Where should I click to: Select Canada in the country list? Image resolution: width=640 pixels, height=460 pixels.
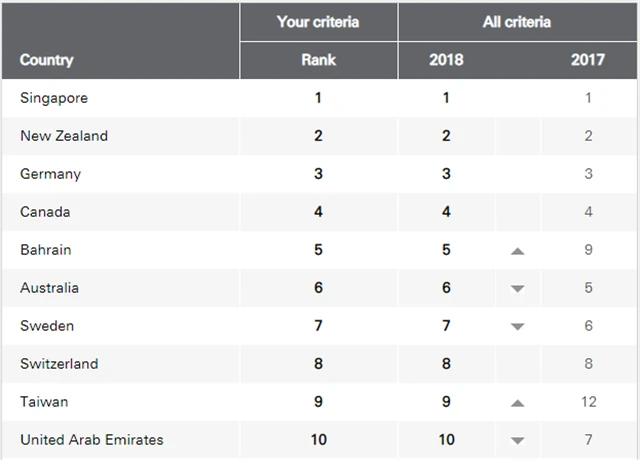tap(45, 212)
